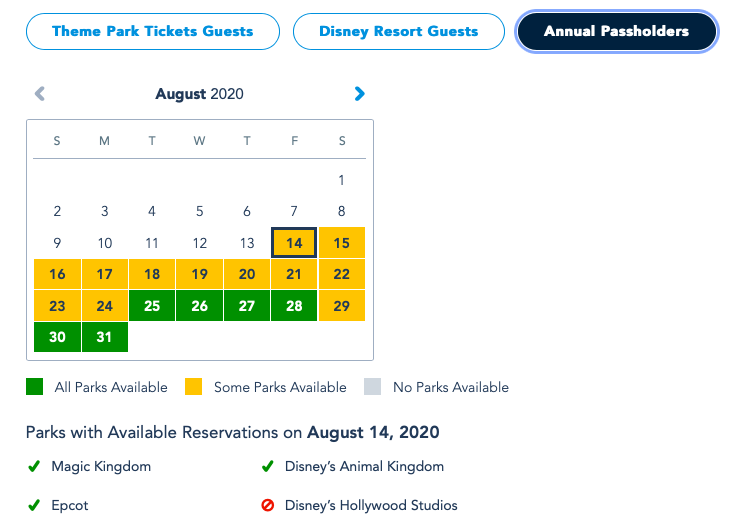Screen dimensions: 732x530
Task: Switch to Disney Resort Guests tab
Action: click(x=398, y=32)
